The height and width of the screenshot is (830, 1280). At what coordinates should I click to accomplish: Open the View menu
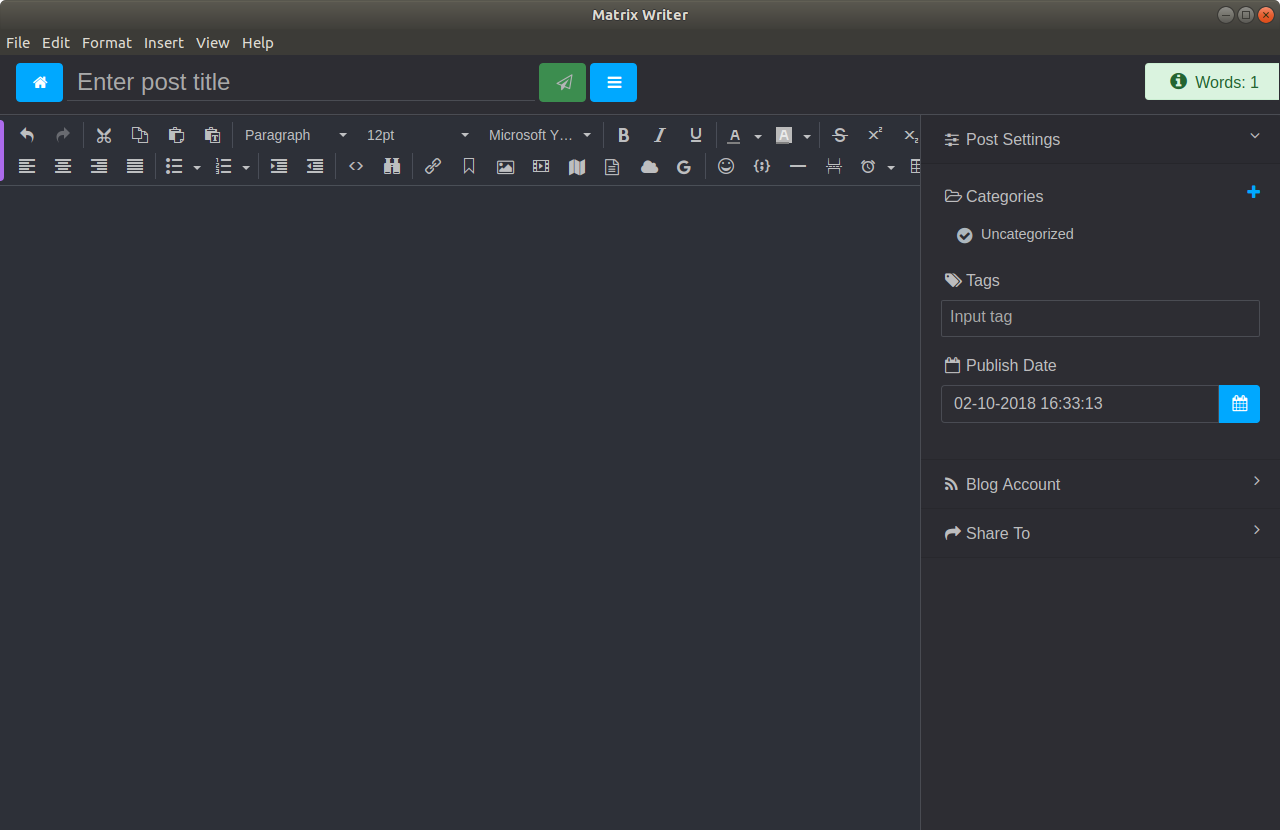coord(213,43)
